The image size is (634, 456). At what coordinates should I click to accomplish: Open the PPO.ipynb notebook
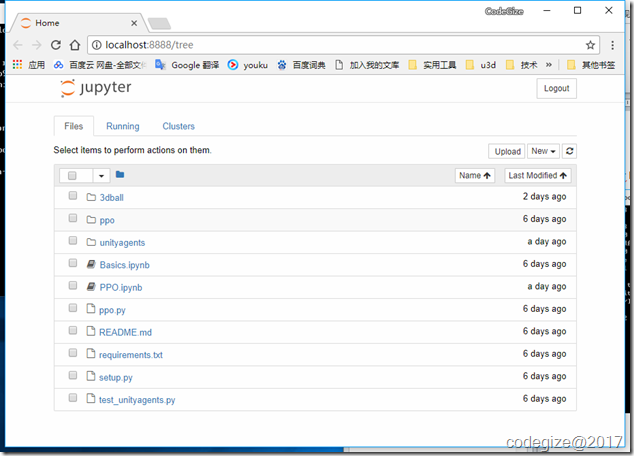(121, 287)
